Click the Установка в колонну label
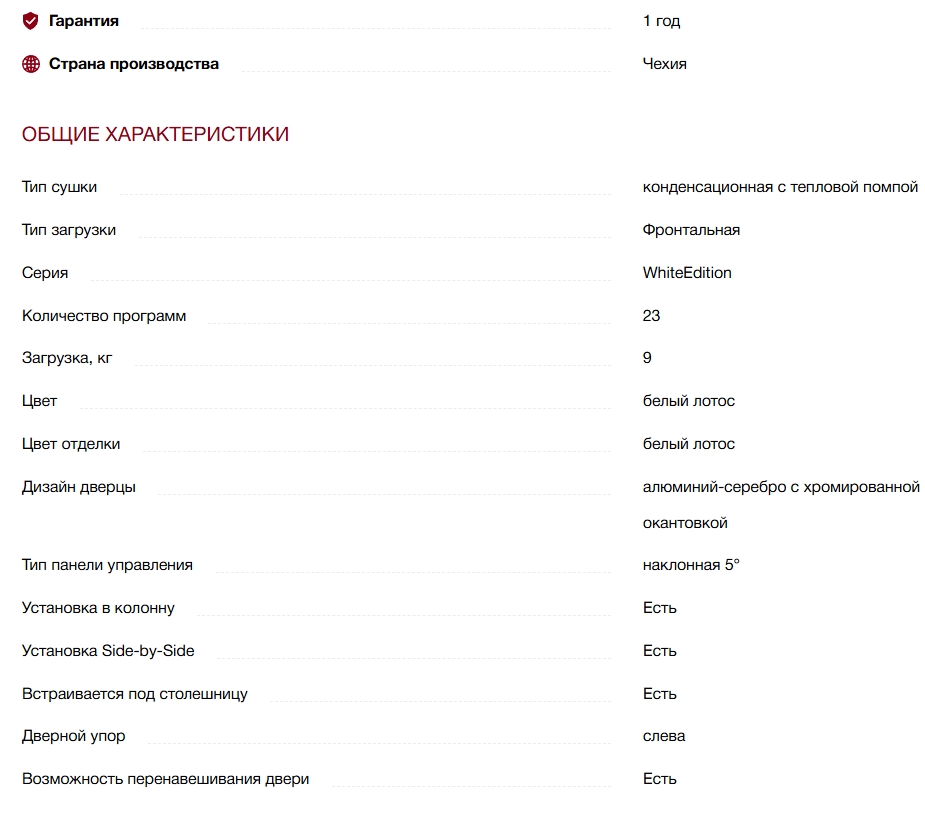The height and width of the screenshot is (823, 925). point(98,608)
